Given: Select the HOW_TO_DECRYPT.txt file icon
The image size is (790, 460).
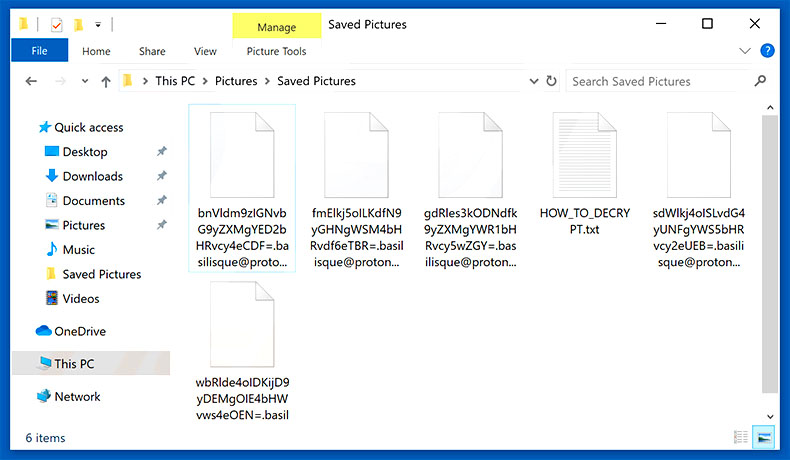Looking at the screenshot, I should tap(584, 155).
